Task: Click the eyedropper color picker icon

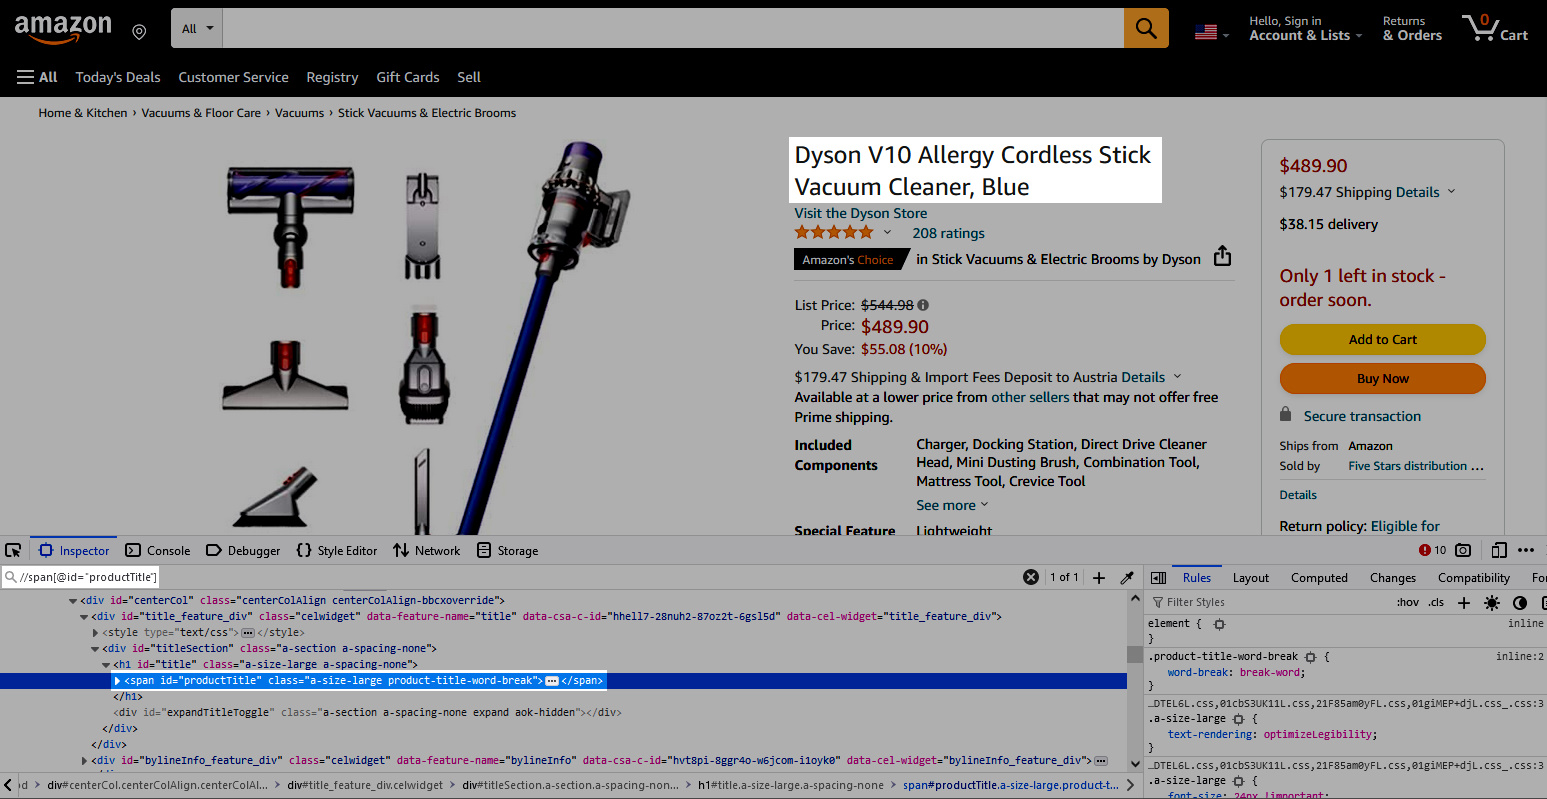Action: click(1127, 578)
